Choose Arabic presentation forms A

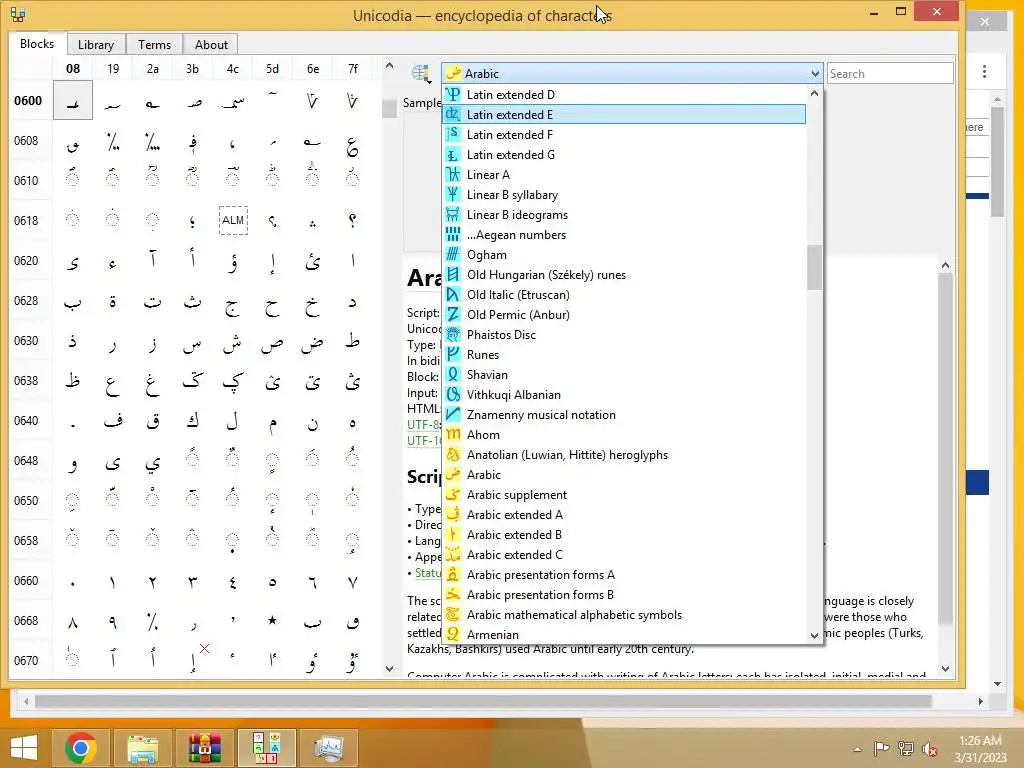click(624, 575)
